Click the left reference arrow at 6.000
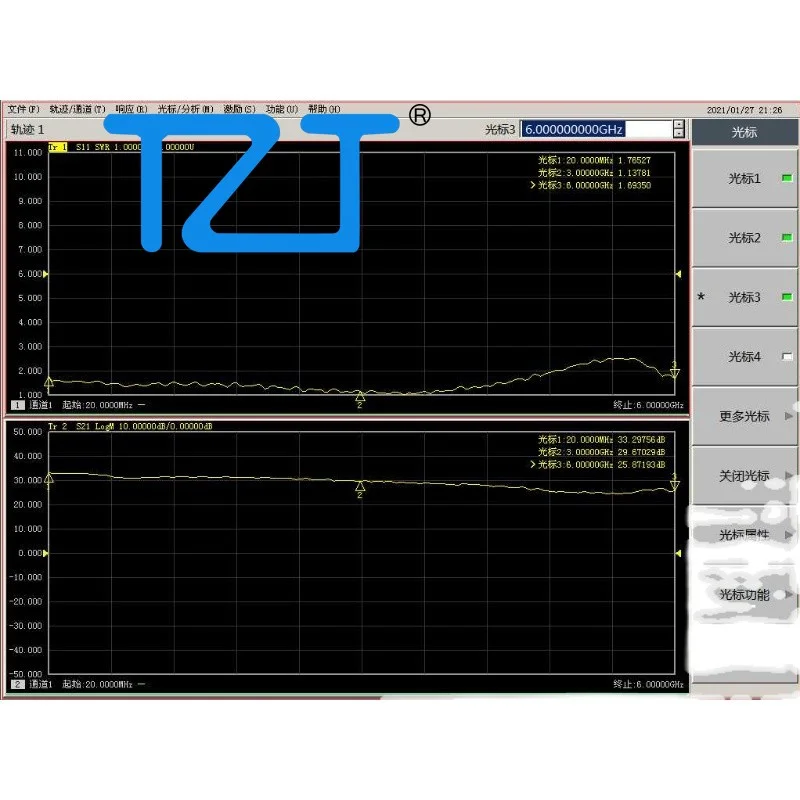 click(x=45, y=274)
